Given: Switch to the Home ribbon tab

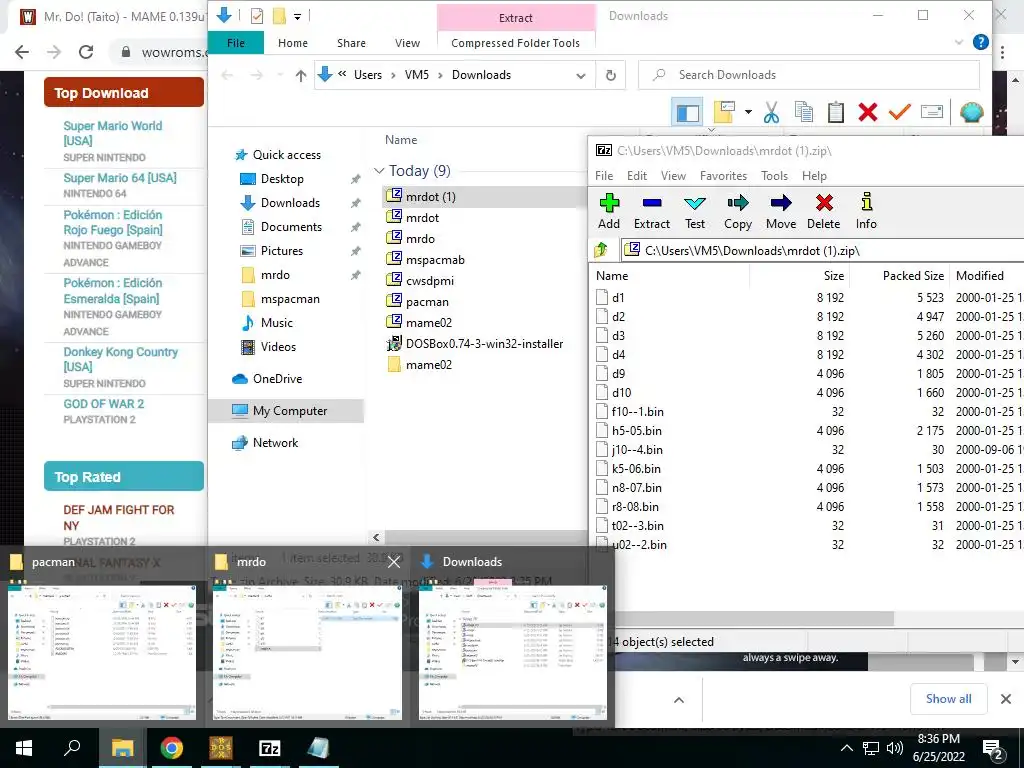Looking at the screenshot, I should [x=293, y=42].
